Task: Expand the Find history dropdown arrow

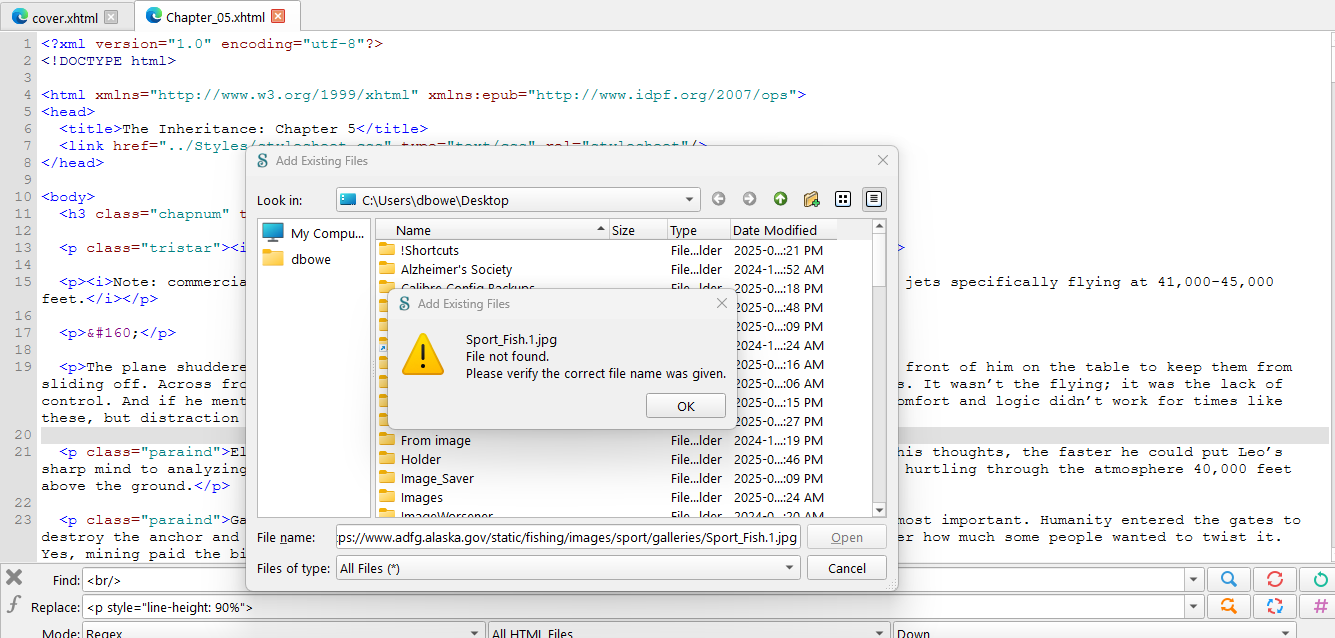Action: (1193, 579)
